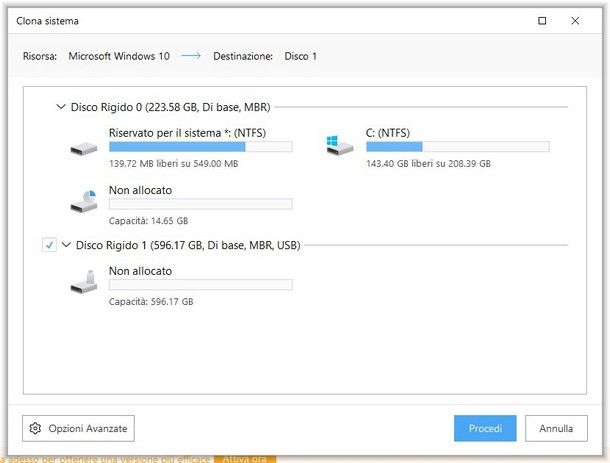
Task: Click the 'Microsoft Windows 10' source text
Action: [119, 56]
